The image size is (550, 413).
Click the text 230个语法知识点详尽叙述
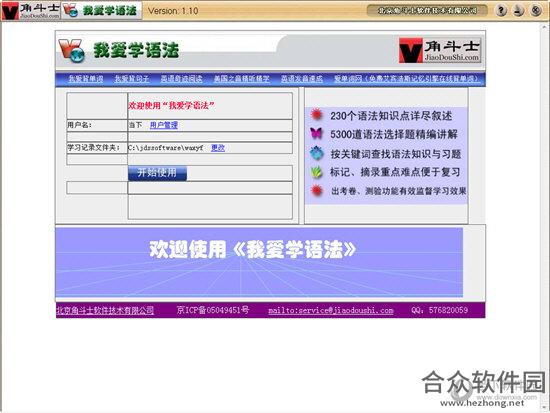(x=391, y=116)
